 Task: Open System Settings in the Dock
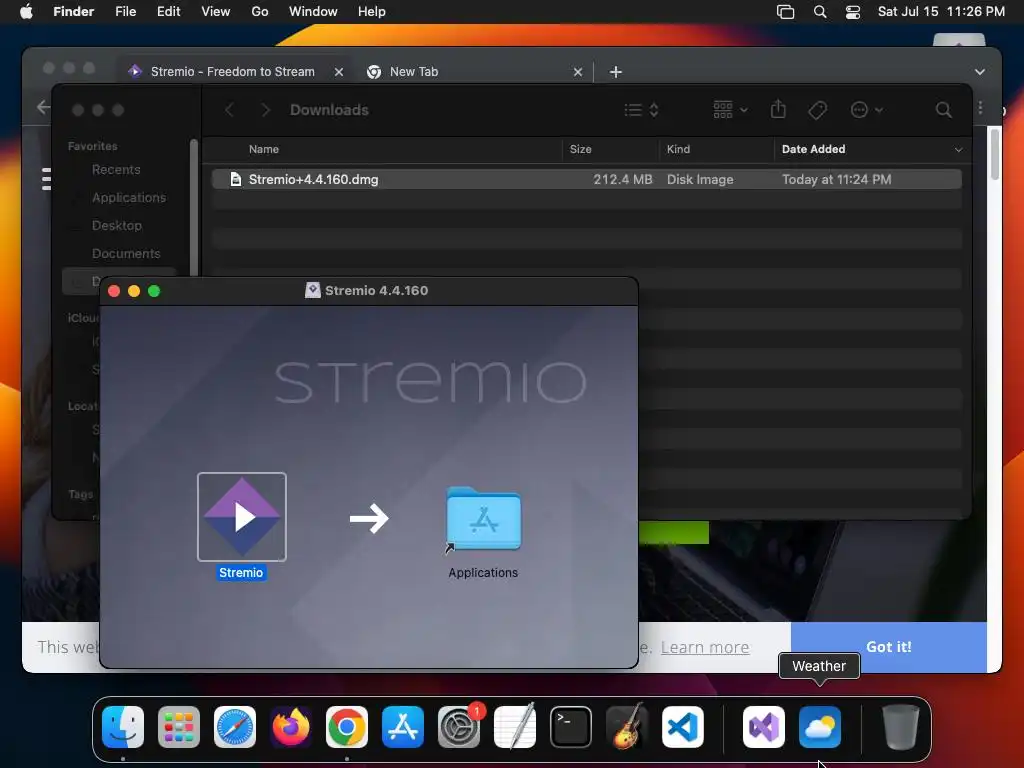(x=459, y=726)
